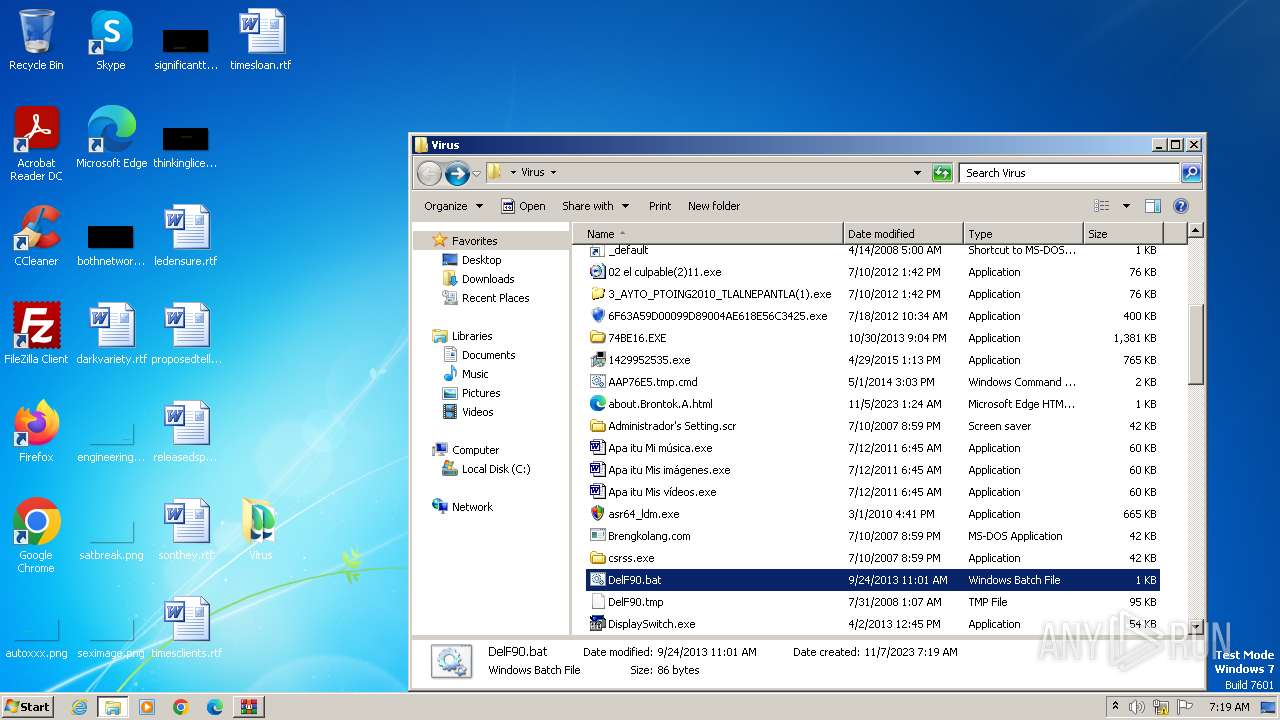Screen dimensions: 1280x720
Task: Launch Acrobat Reader DC shortcut
Action: pyautogui.click(x=36, y=144)
